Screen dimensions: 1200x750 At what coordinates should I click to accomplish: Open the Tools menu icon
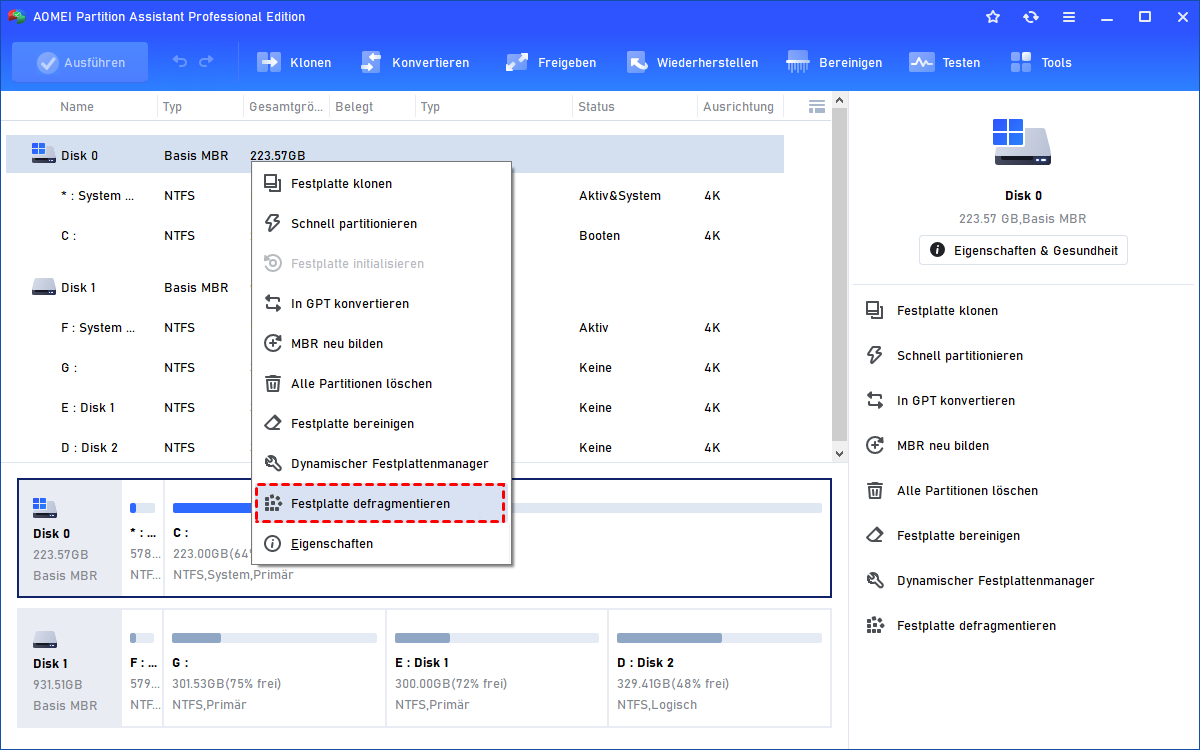tap(1021, 62)
